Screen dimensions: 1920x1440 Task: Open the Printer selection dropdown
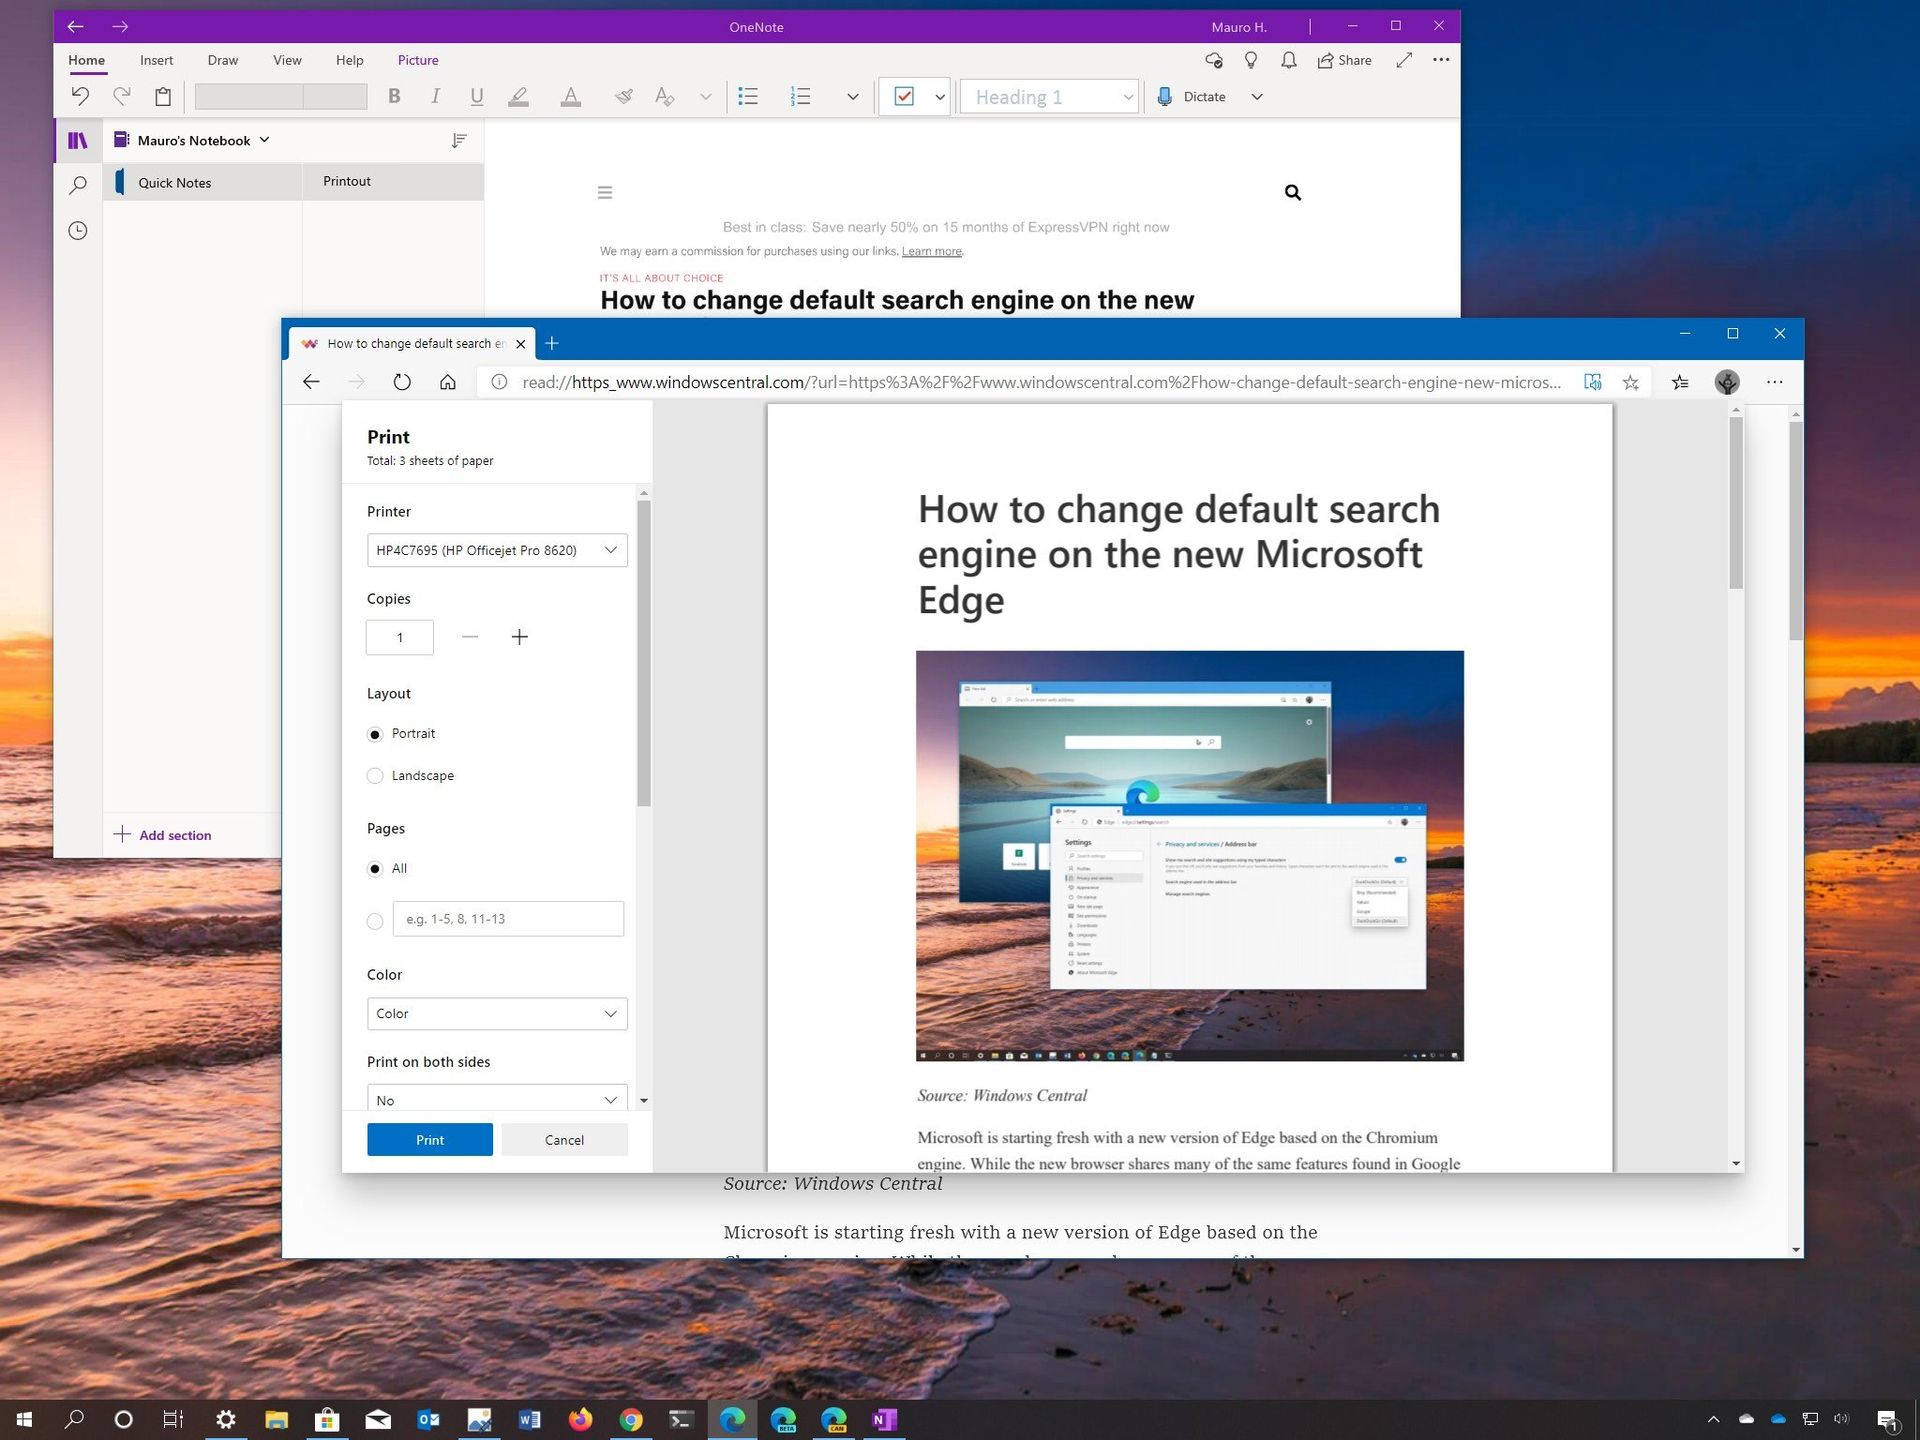click(x=497, y=550)
